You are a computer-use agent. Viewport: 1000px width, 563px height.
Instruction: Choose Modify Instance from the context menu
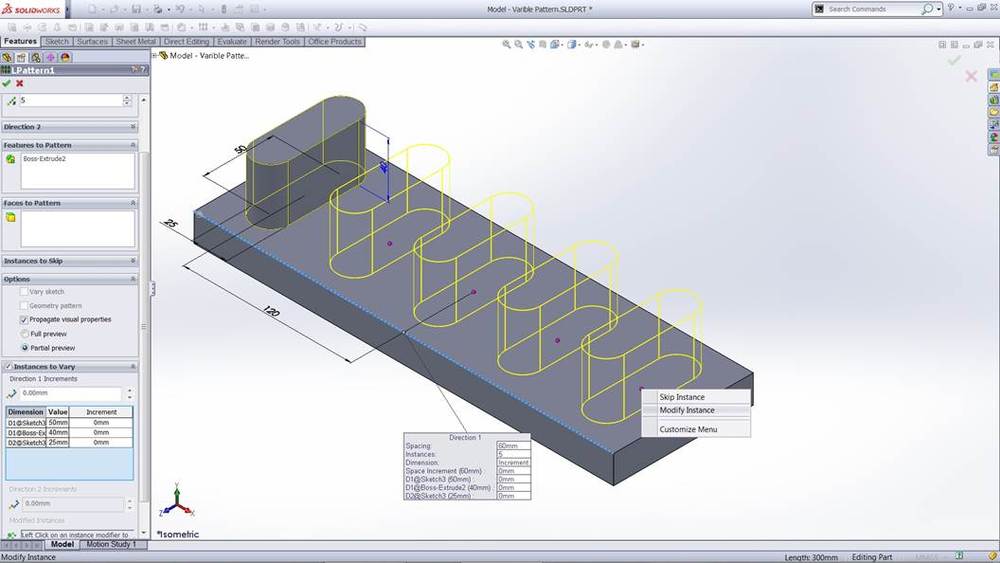(687, 410)
